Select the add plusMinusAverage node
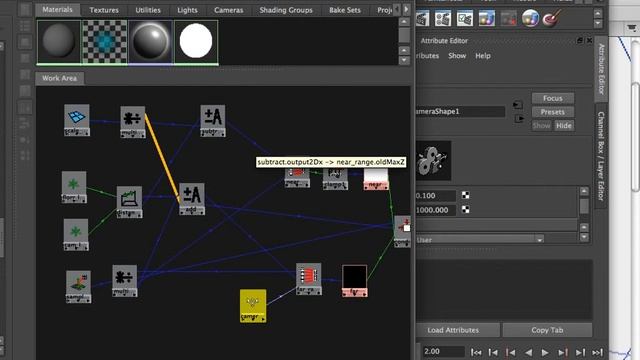 (x=192, y=199)
